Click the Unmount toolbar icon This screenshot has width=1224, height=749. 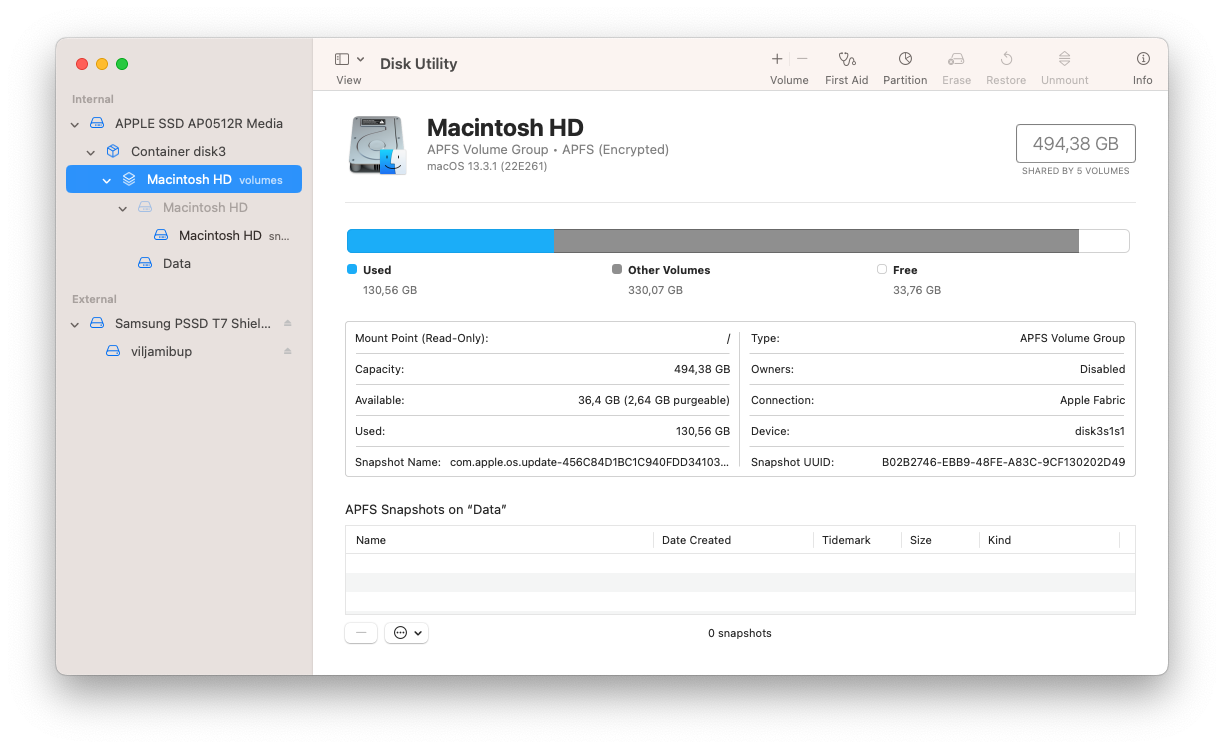[1064, 59]
